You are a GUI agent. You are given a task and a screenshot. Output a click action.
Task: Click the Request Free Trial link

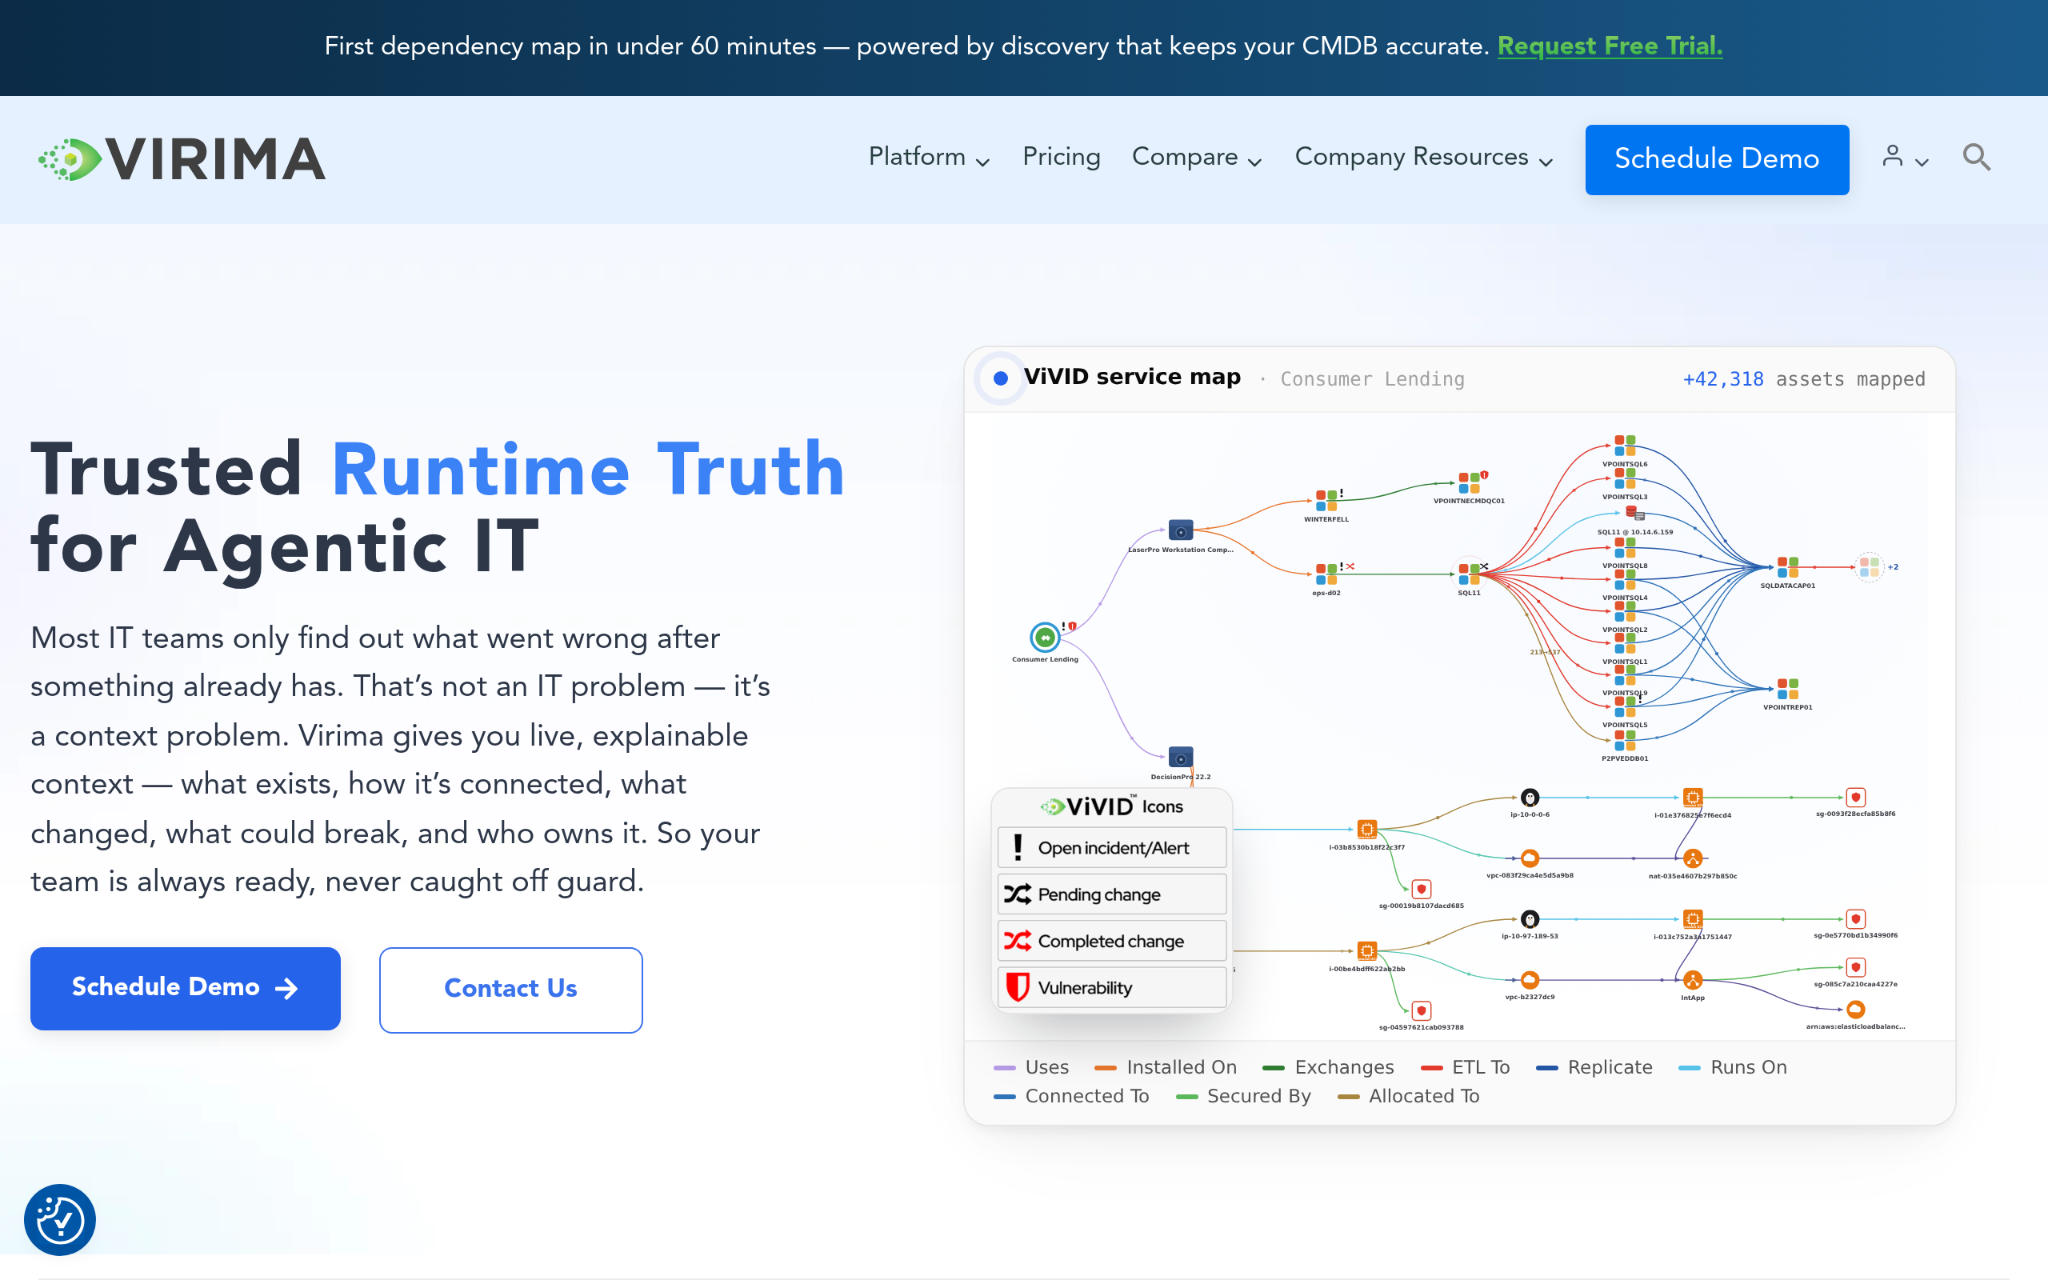tap(1609, 46)
